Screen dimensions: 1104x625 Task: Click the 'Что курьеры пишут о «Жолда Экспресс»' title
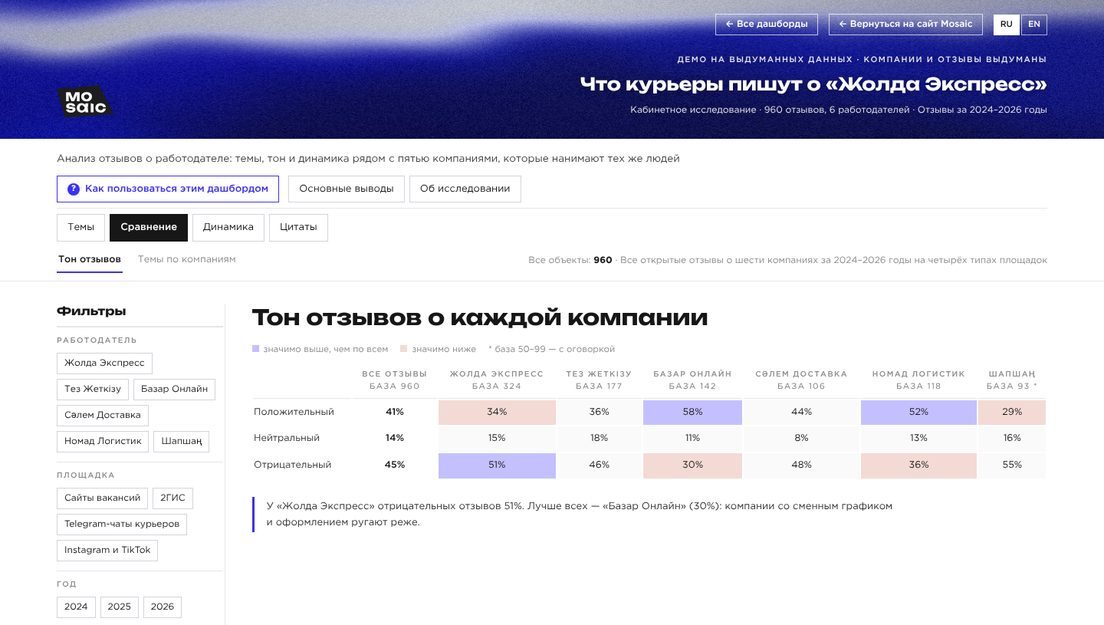pyautogui.click(x=813, y=84)
